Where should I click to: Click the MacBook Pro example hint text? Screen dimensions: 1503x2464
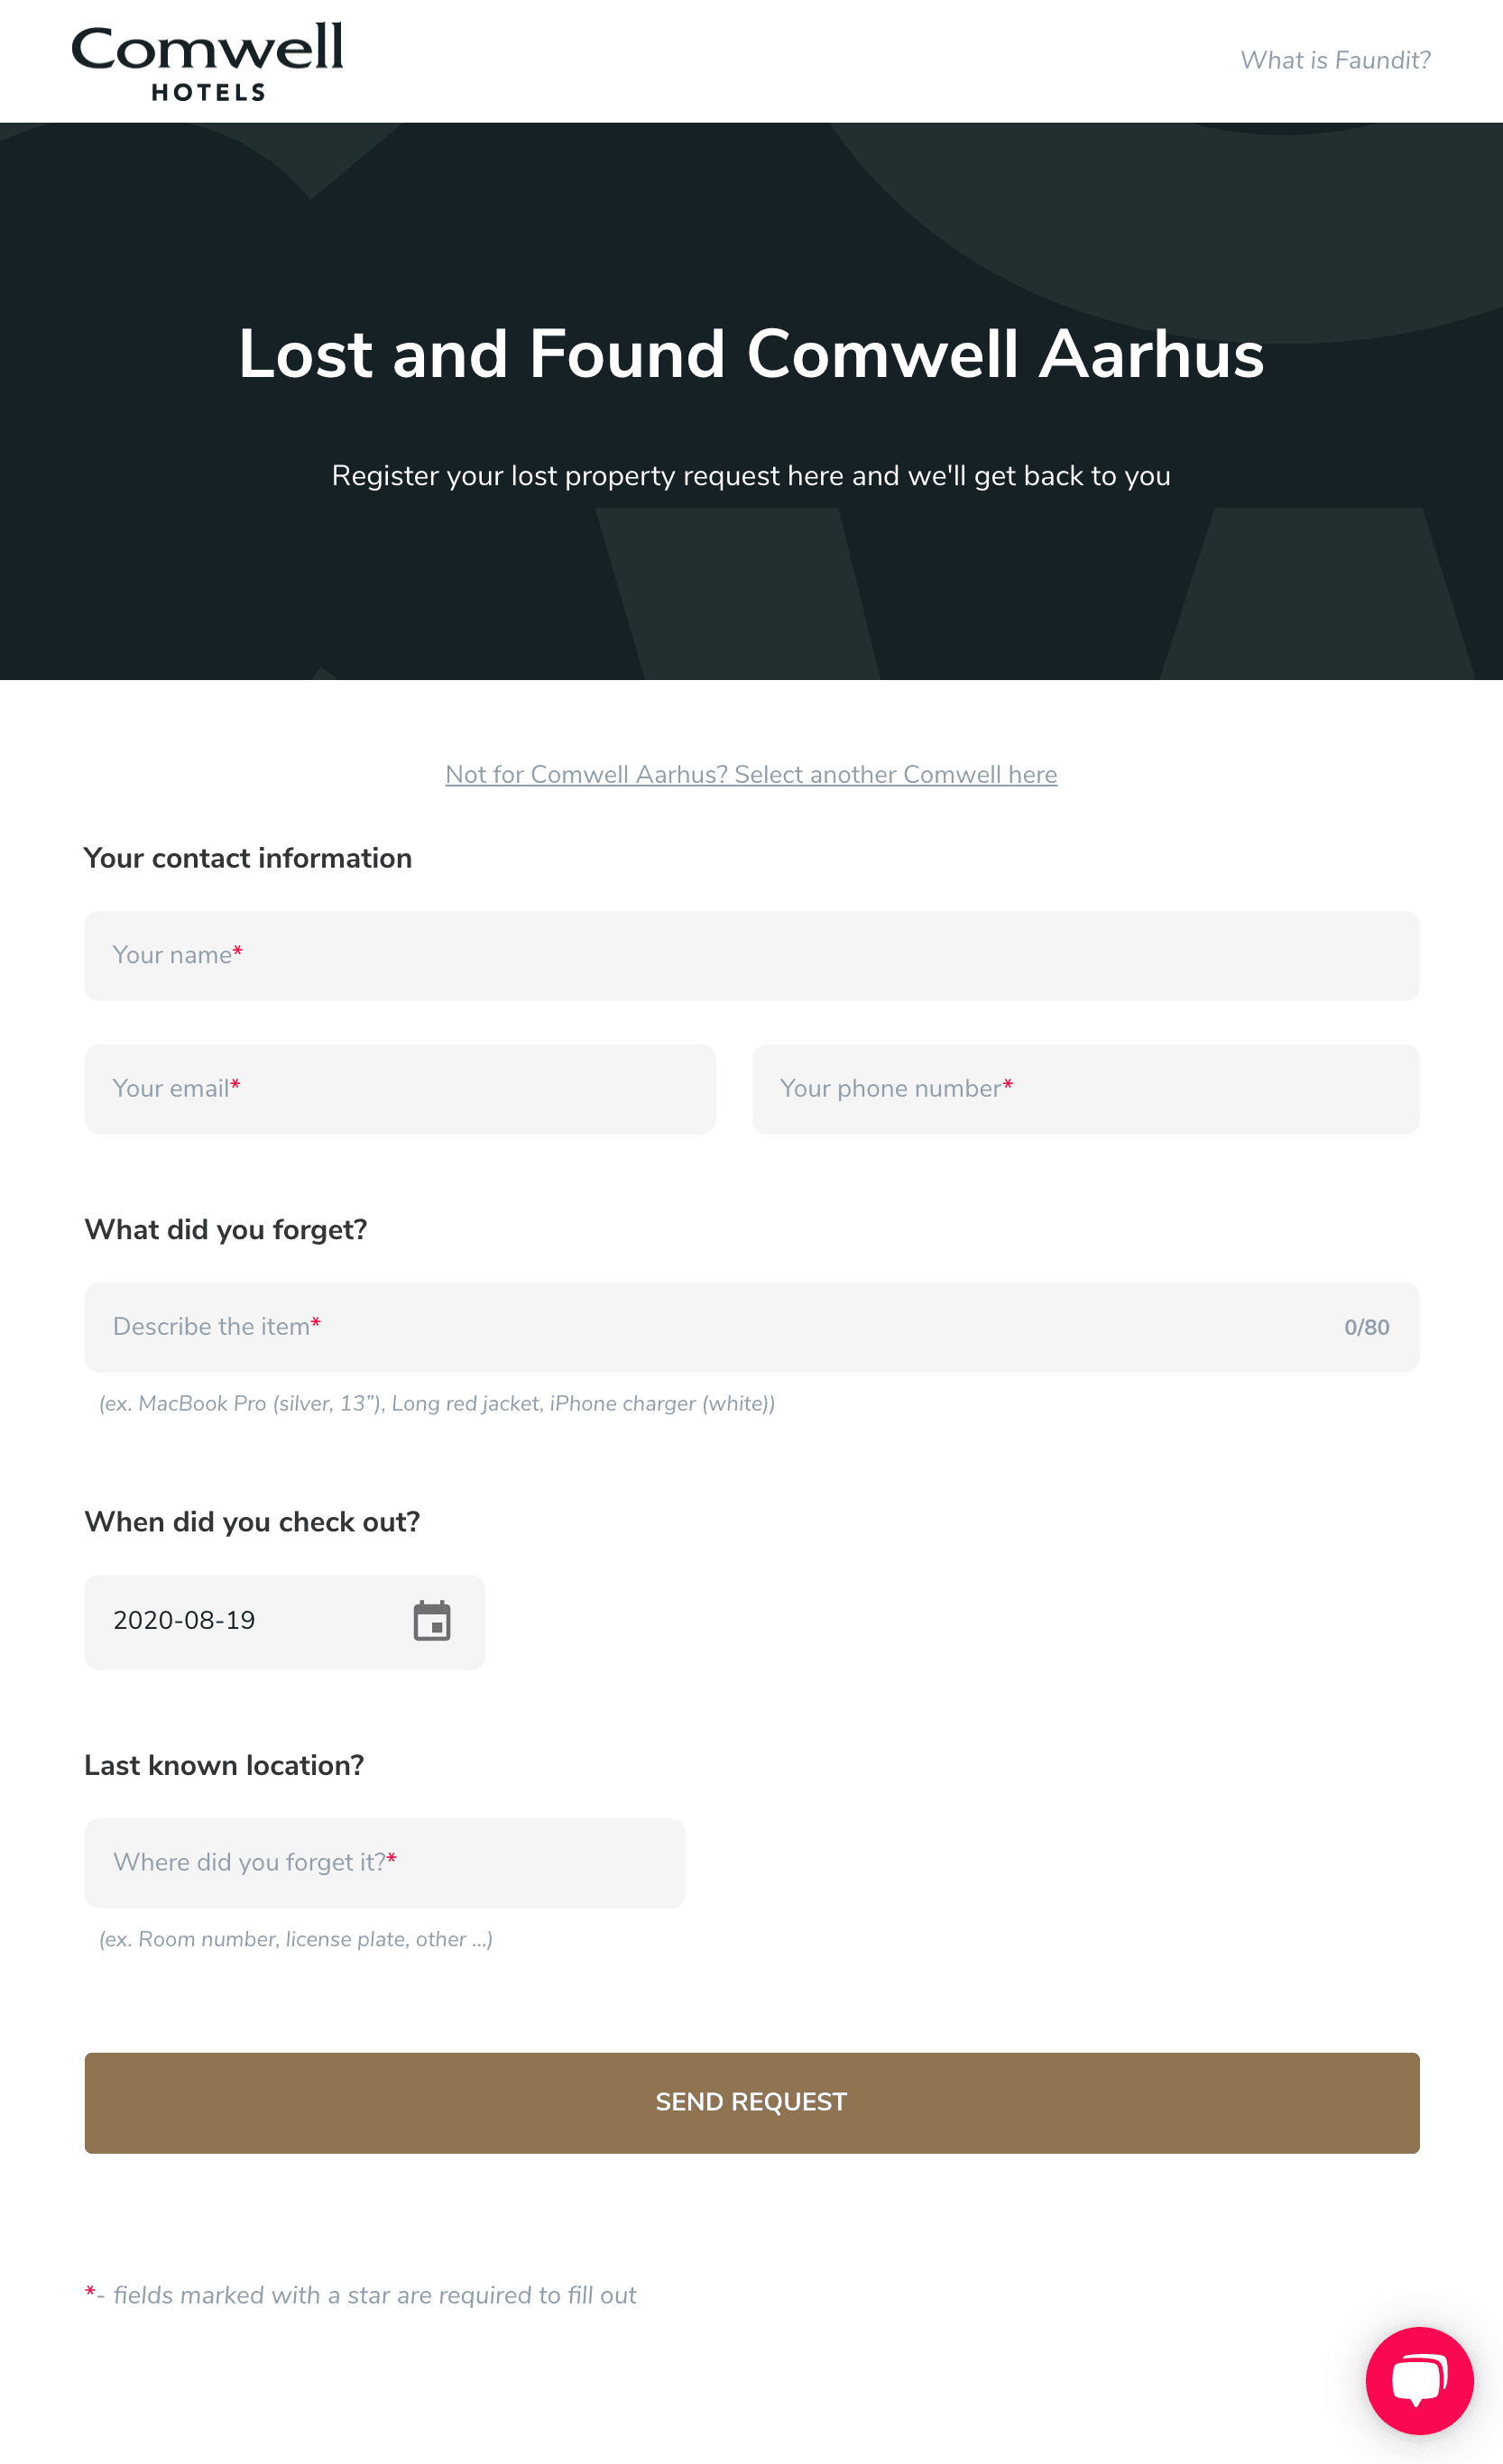pyautogui.click(x=437, y=1404)
